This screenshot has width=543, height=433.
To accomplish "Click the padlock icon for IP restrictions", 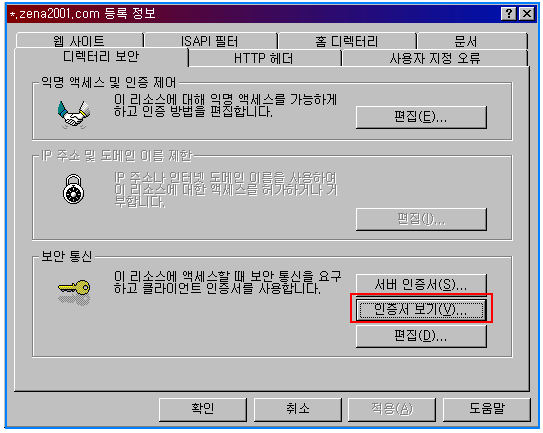I will click(x=73, y=189).
